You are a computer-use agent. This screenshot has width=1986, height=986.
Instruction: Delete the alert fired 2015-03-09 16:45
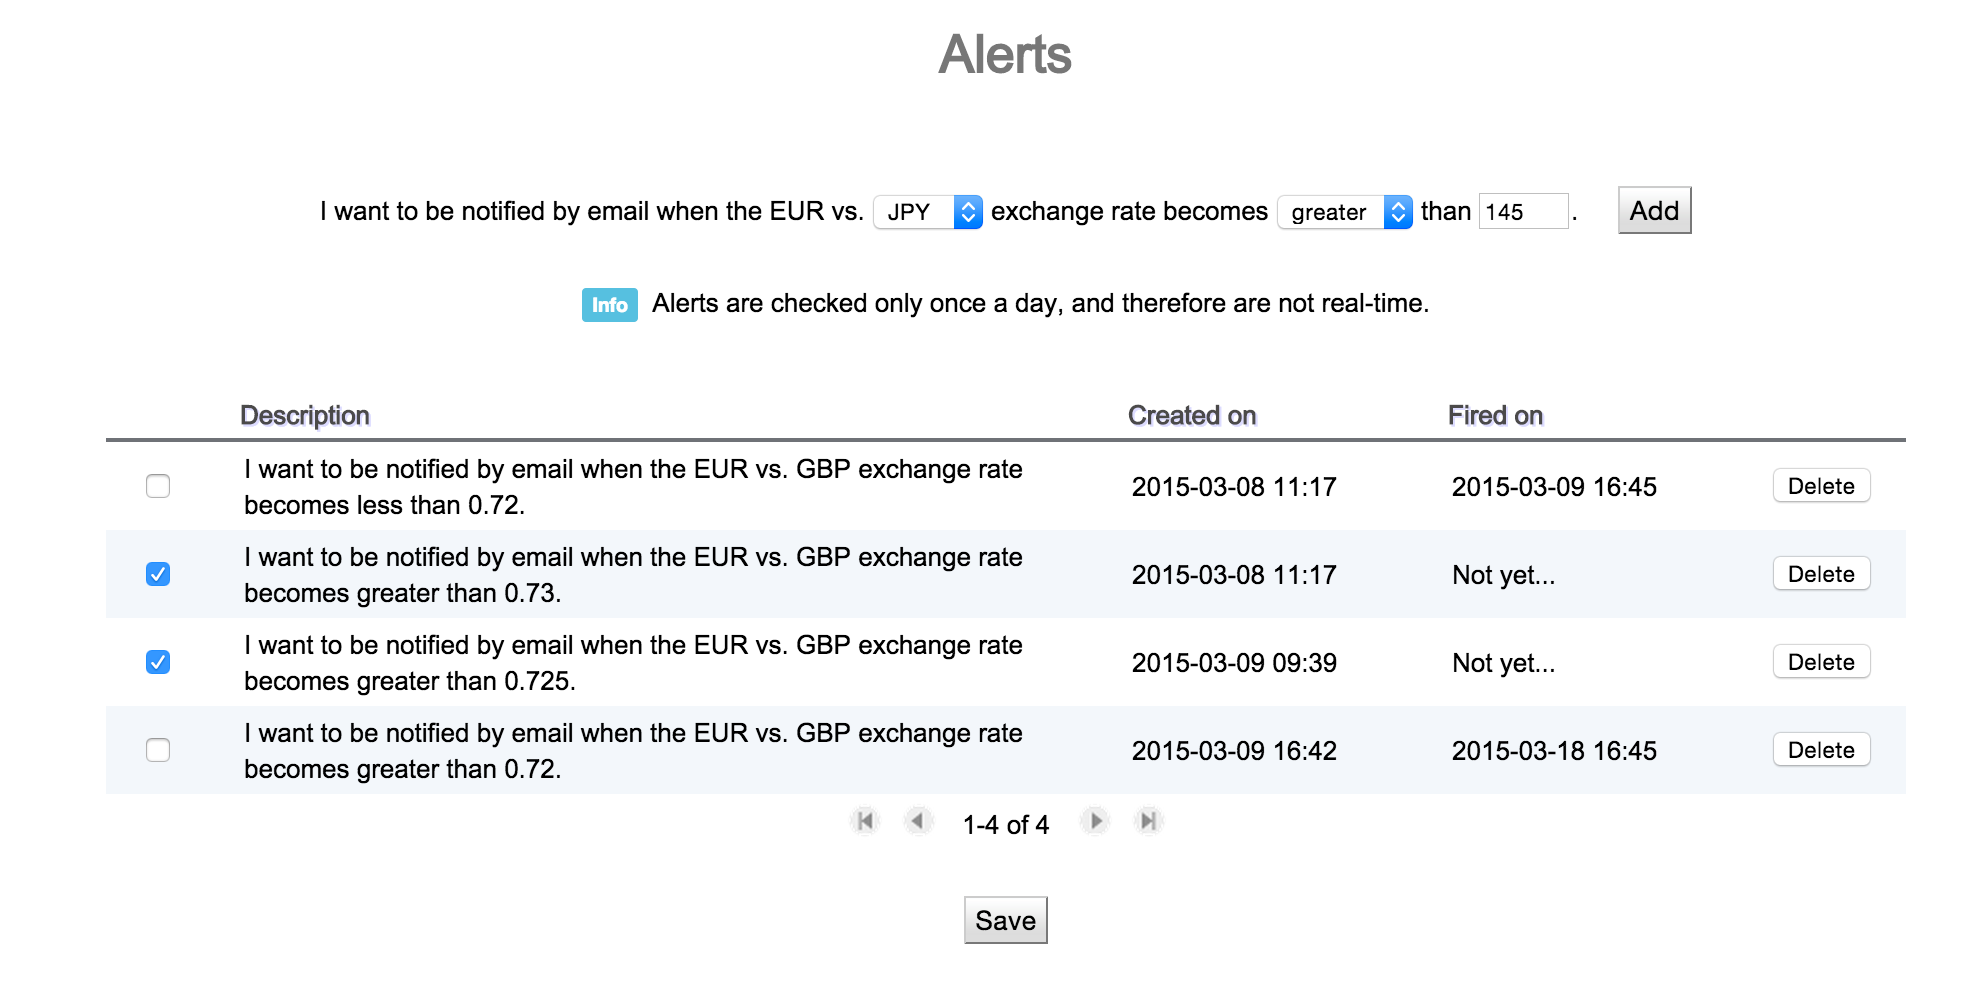click(1821, 486)
